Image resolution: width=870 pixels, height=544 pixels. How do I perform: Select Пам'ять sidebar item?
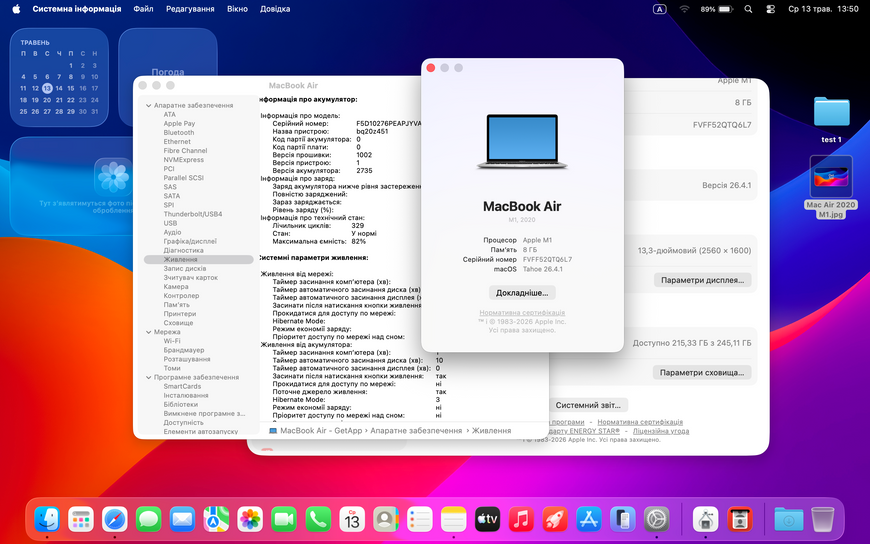pos(176,305)
